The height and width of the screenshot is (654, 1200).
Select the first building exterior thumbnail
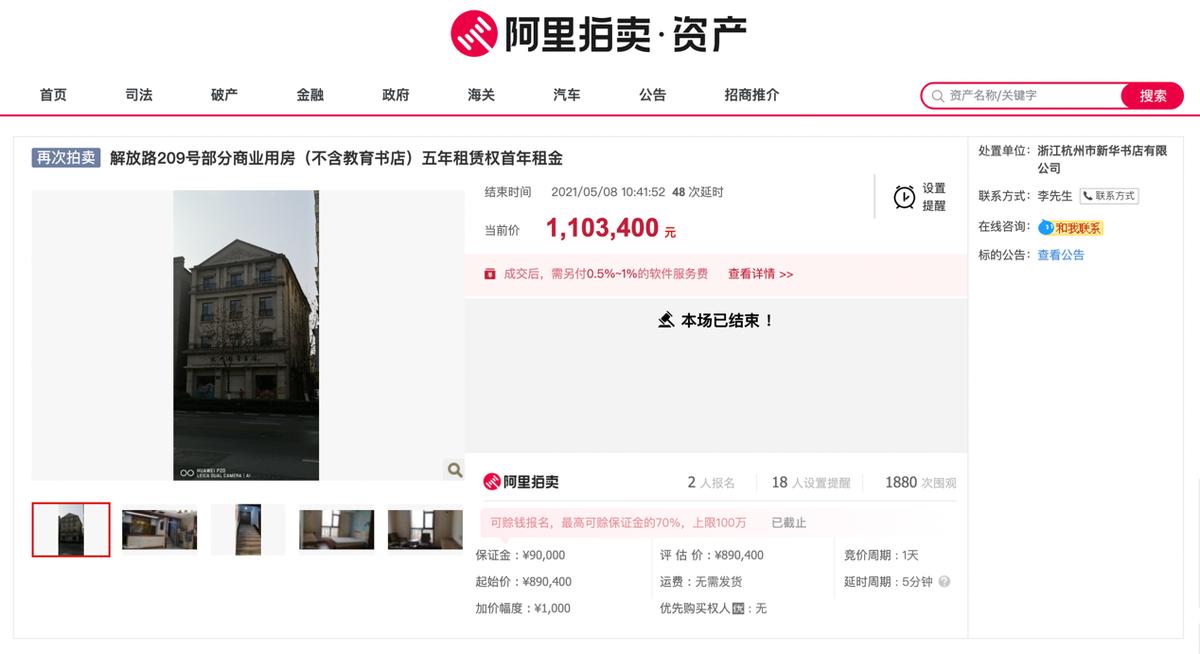point(71,530)
